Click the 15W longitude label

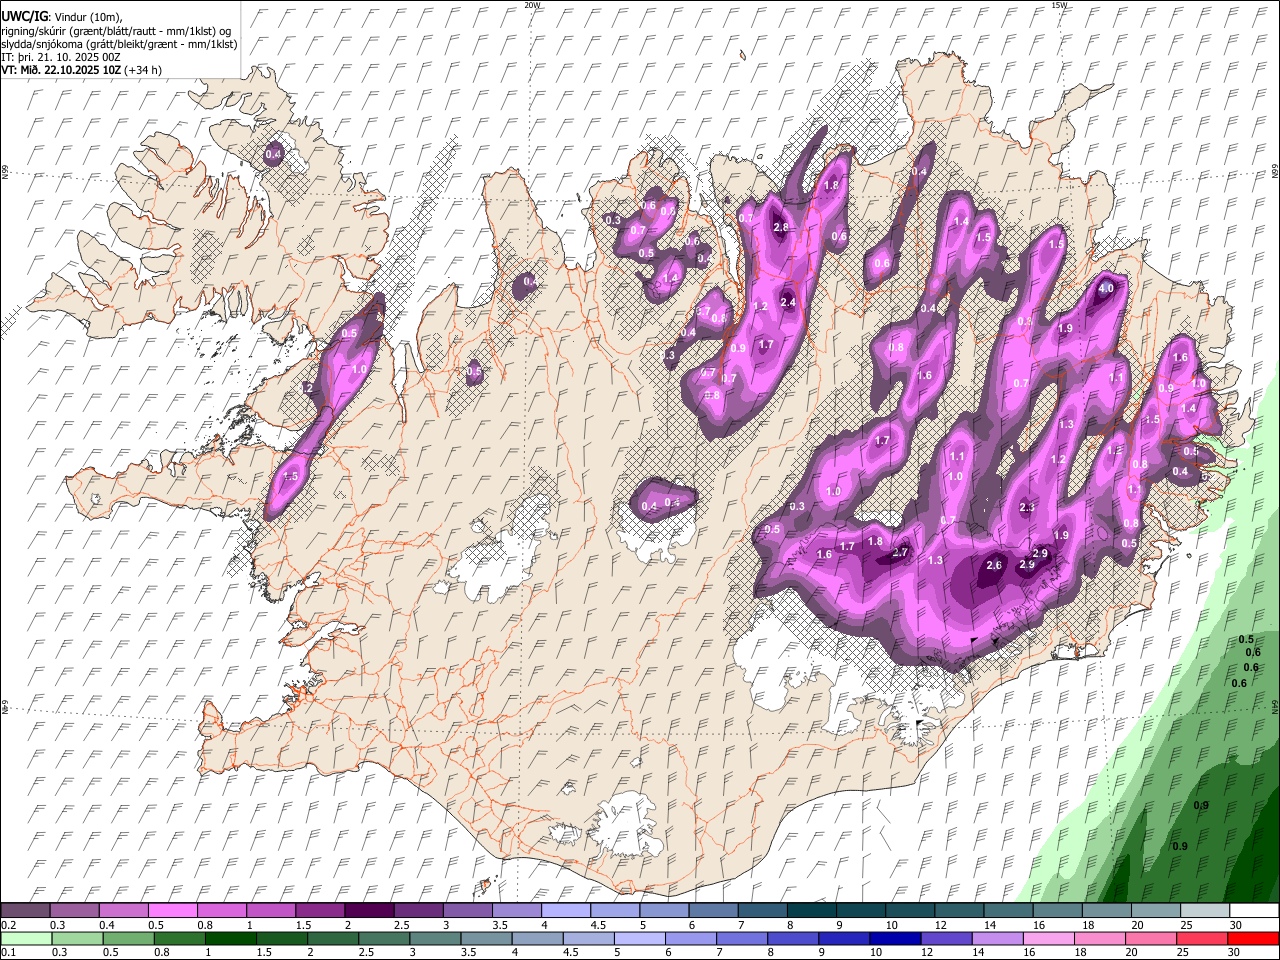click(1059, 5)
